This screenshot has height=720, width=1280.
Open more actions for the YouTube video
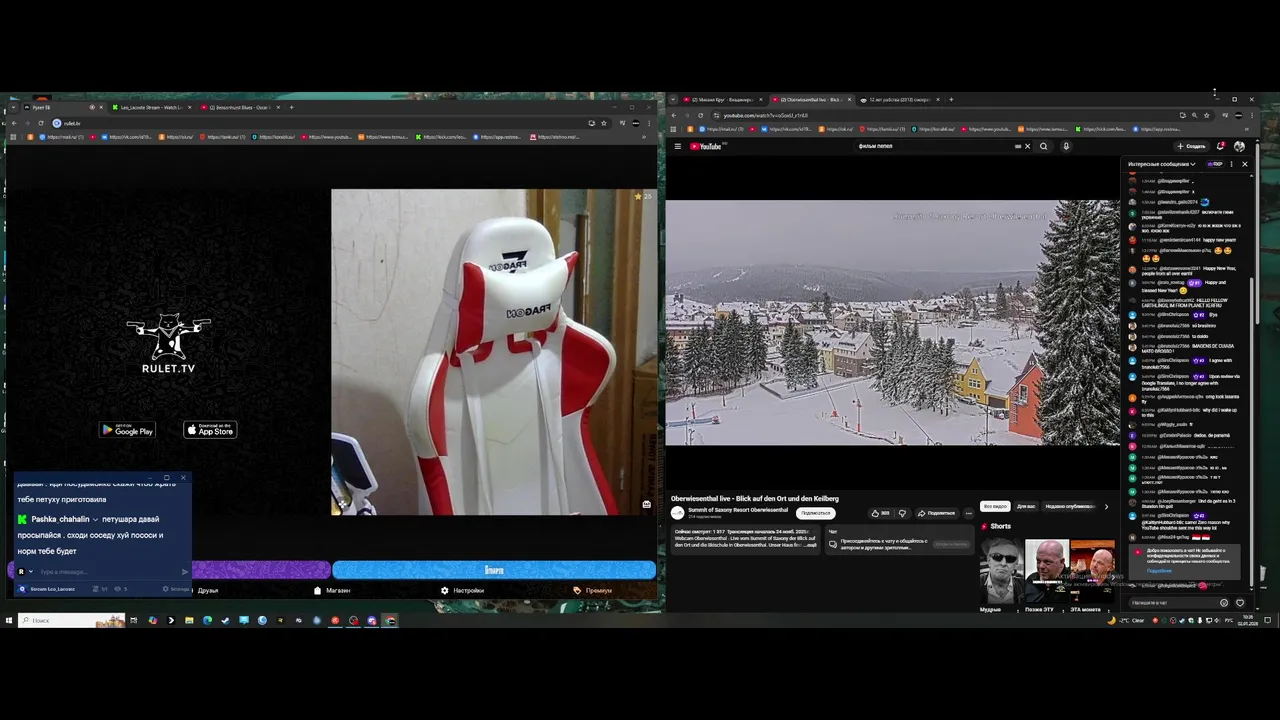point(968,513)
